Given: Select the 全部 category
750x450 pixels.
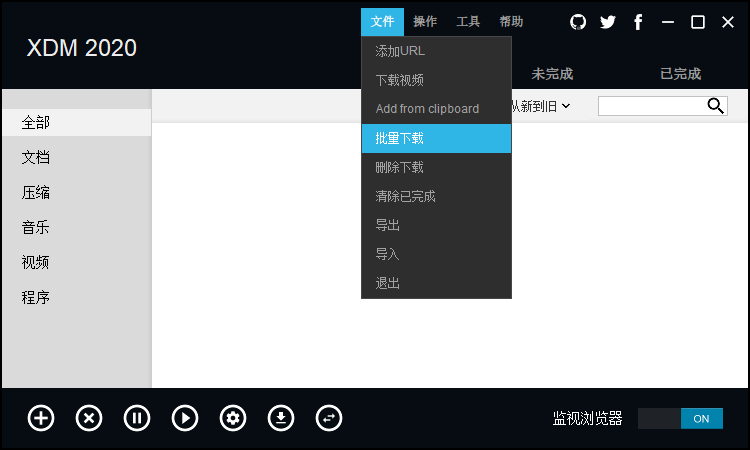Looking at the screenshot, I should [77, 122].
